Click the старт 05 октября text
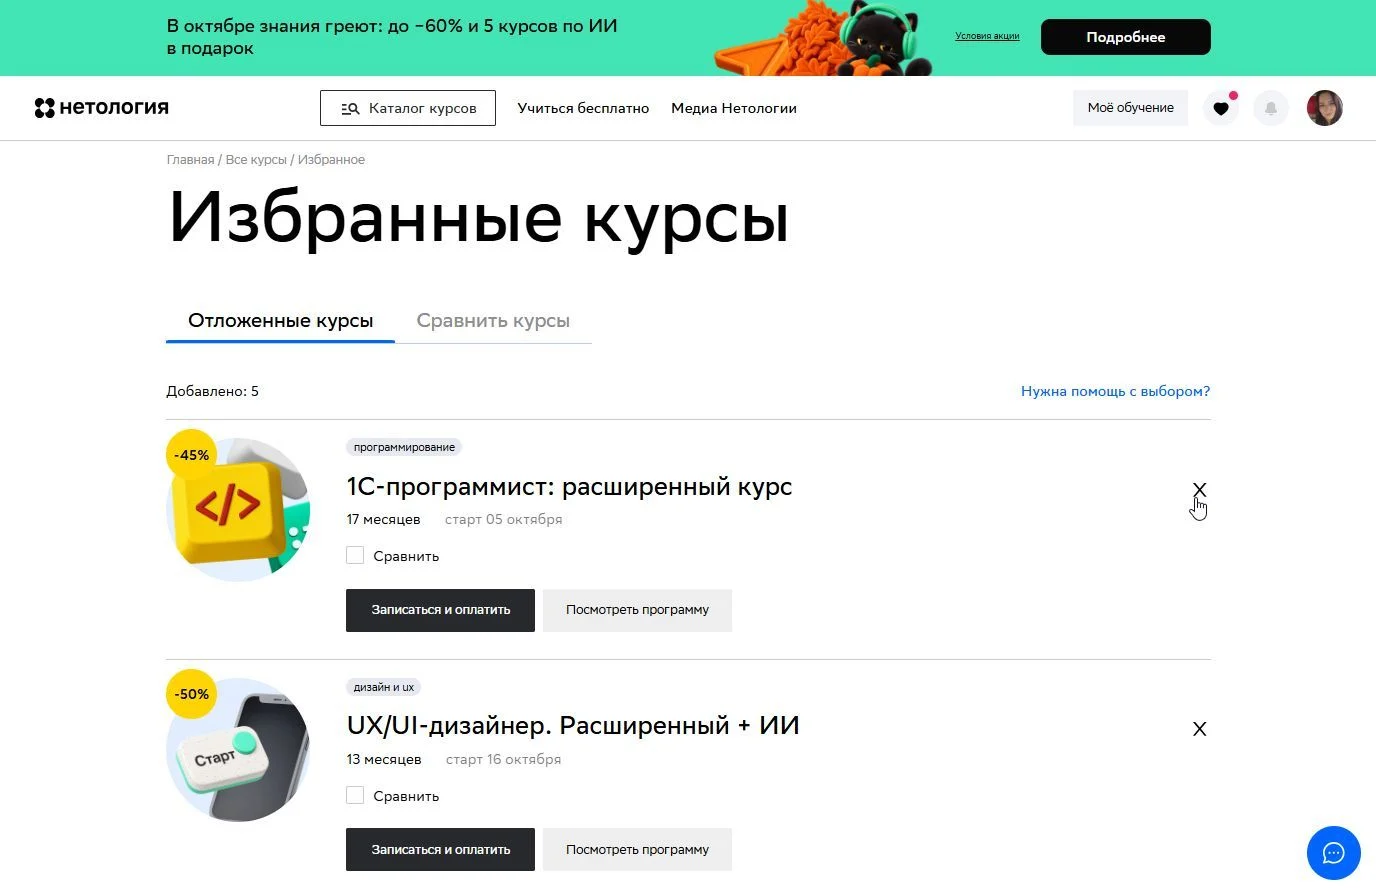Image resolution: width=1376 pixels, height=895 pixels. coord(503,520)
